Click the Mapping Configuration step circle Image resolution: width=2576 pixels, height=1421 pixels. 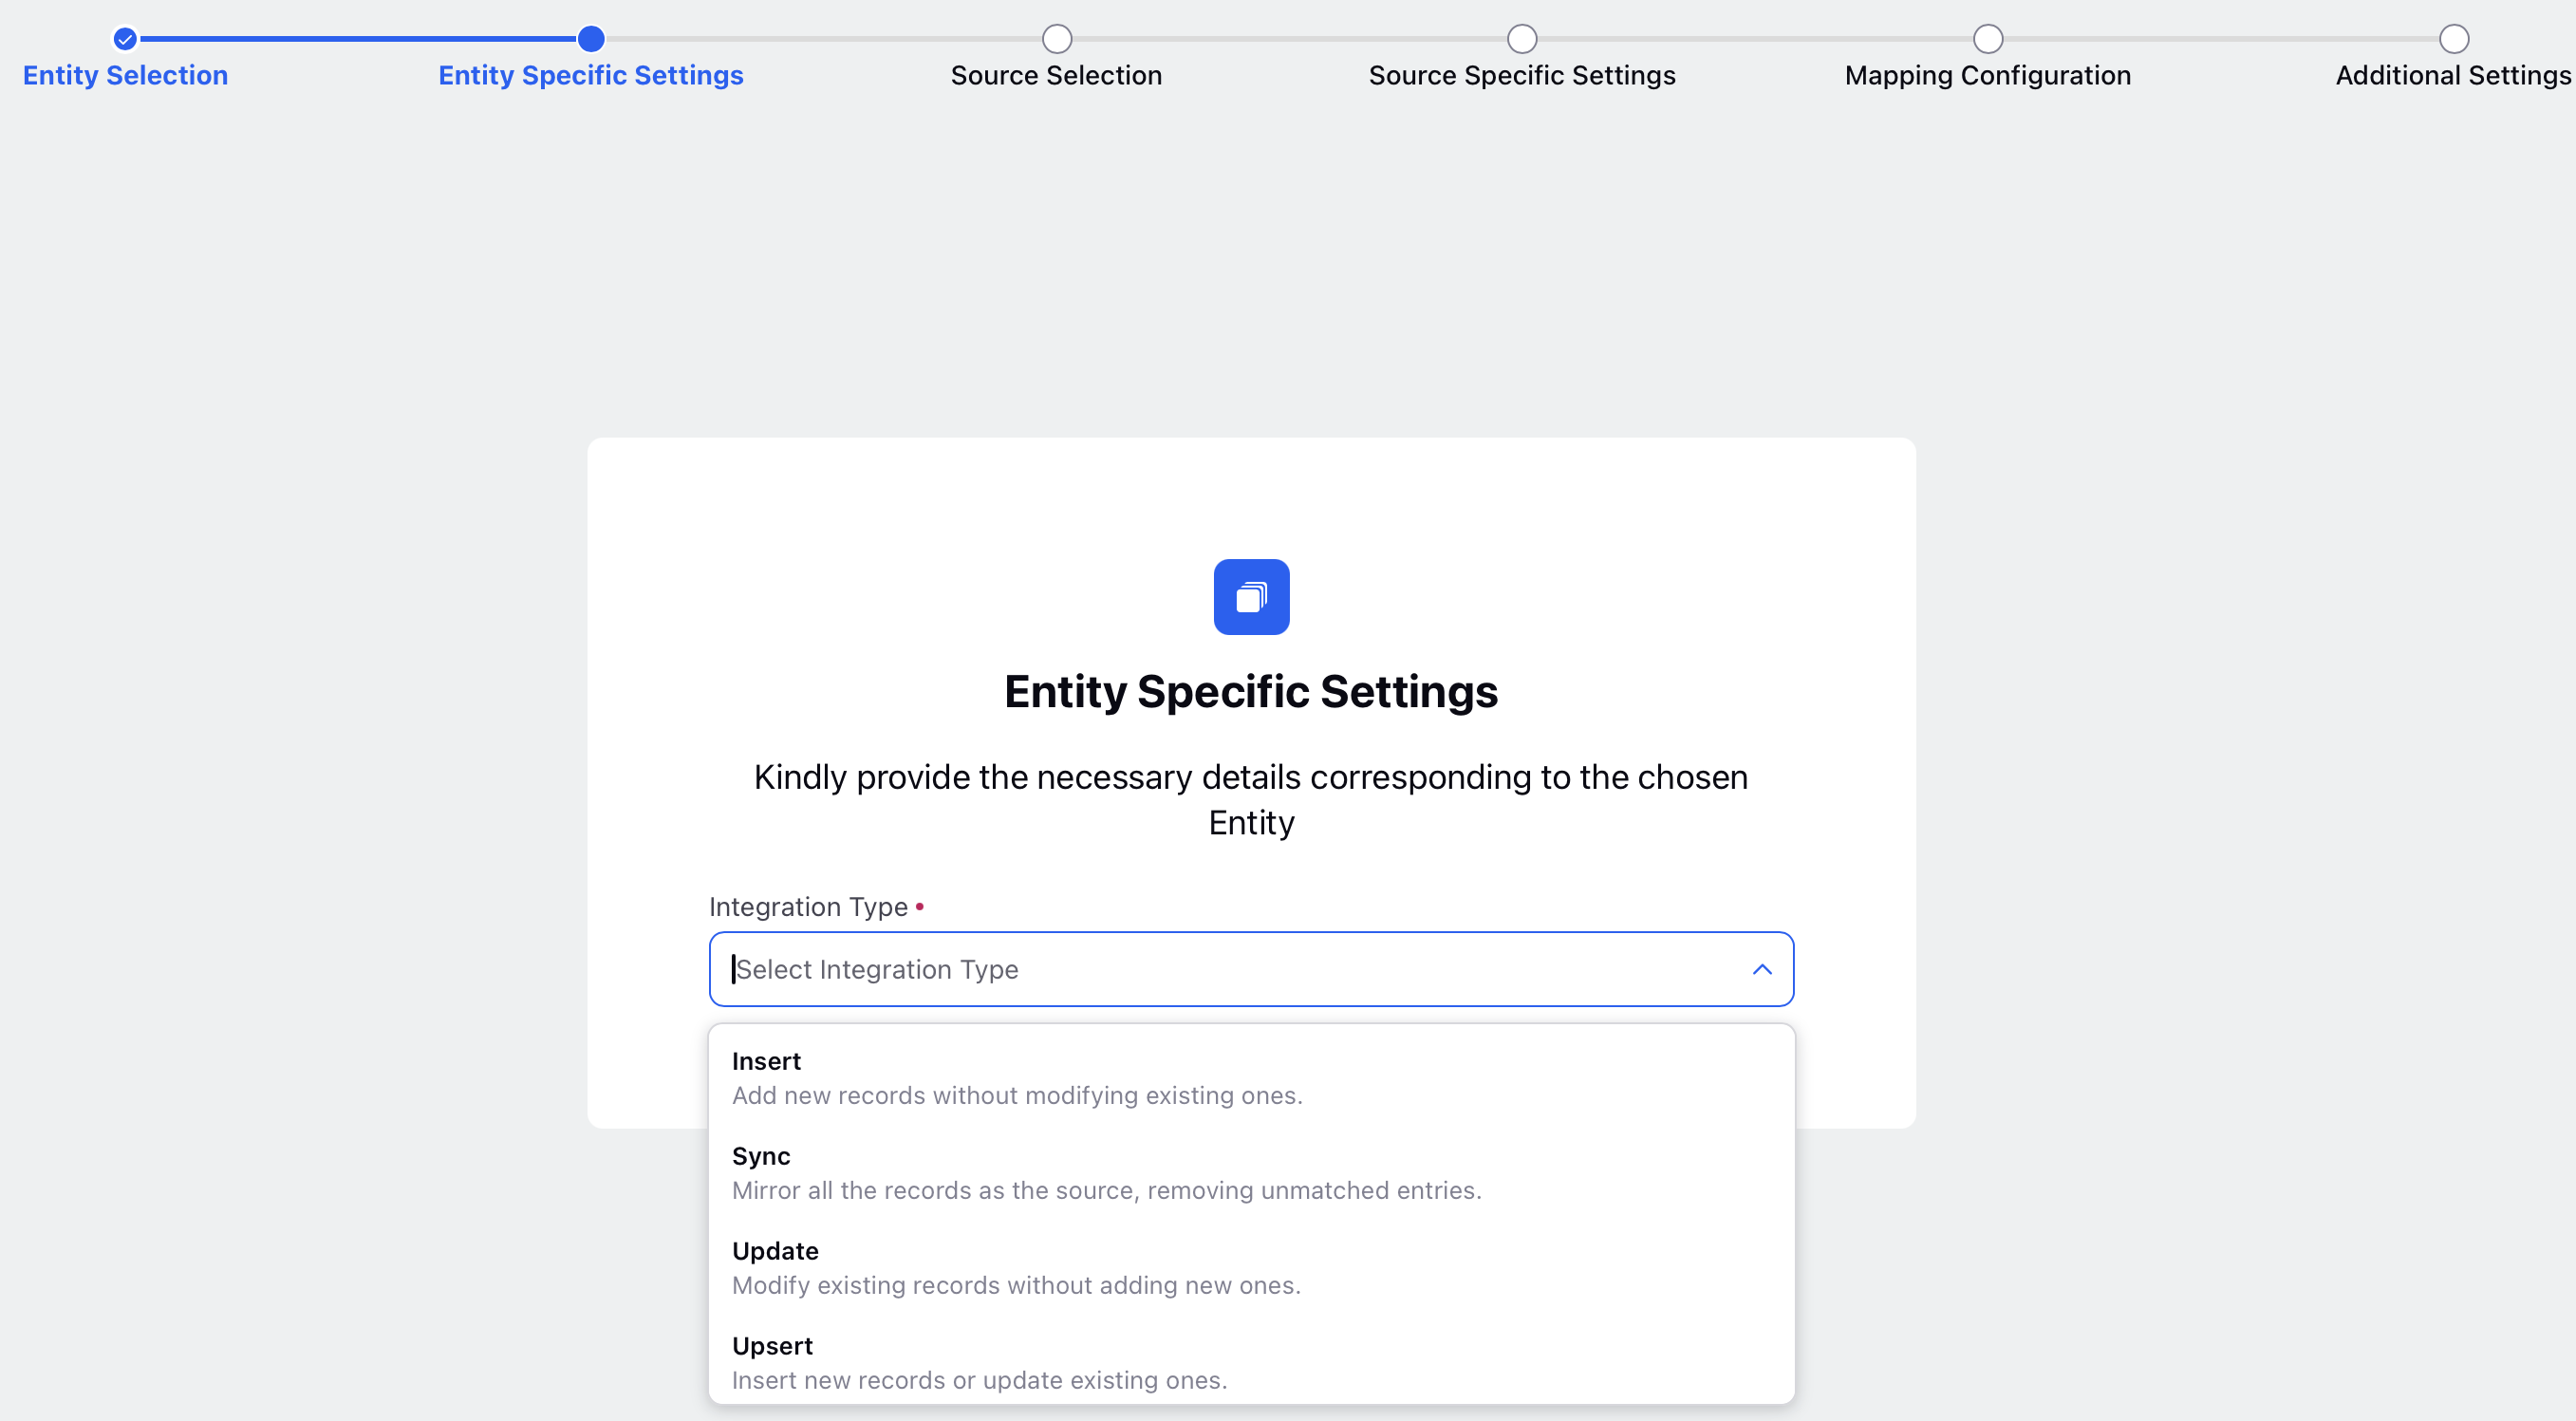click(x=1988, y=39)
